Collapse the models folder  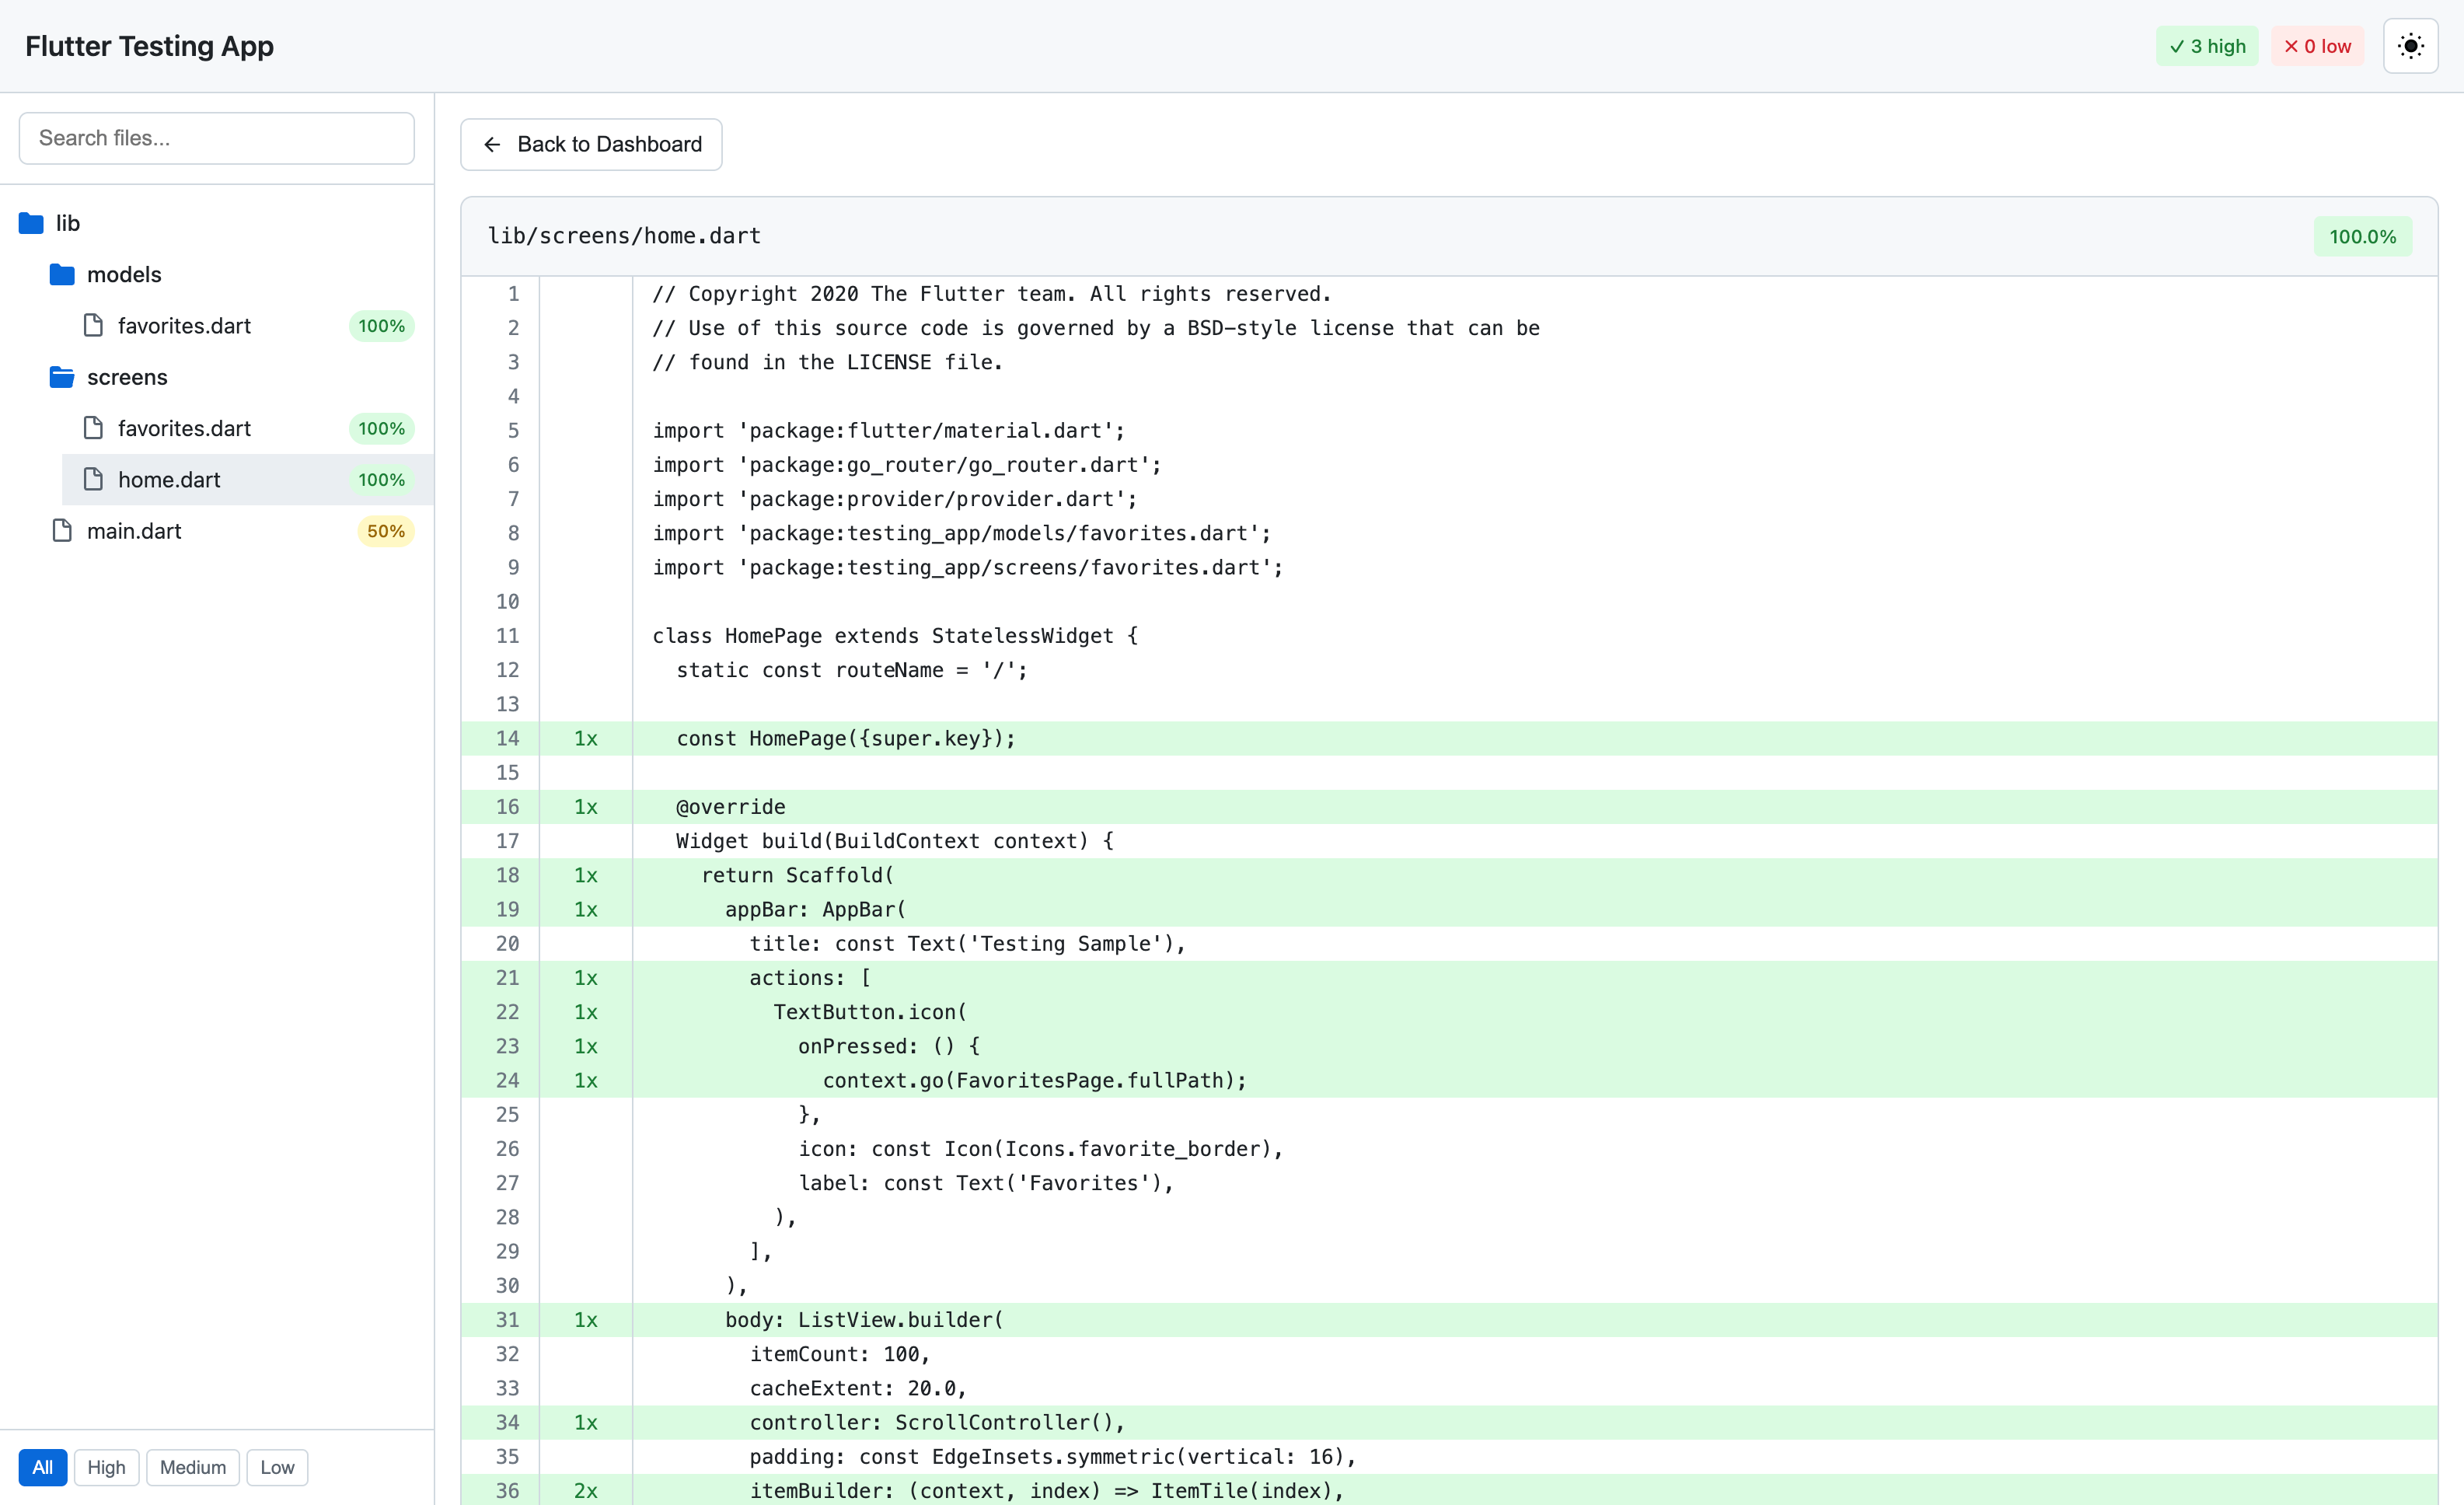[x=124, y=274]
